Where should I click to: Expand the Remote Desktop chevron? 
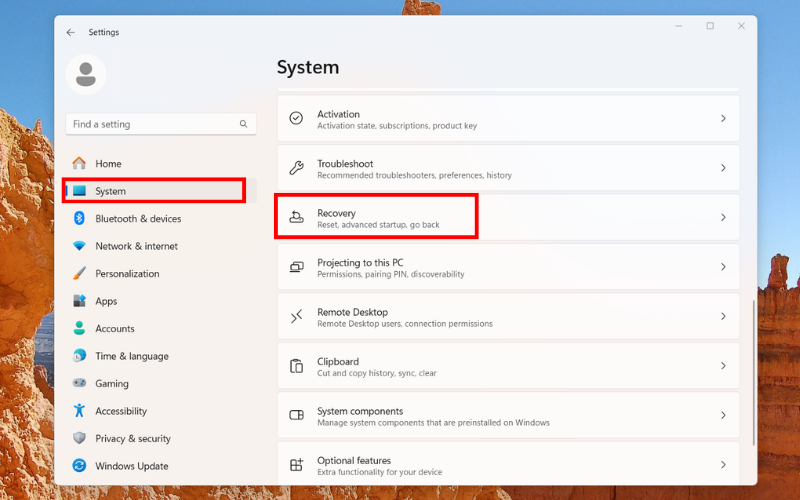(723, 316)
